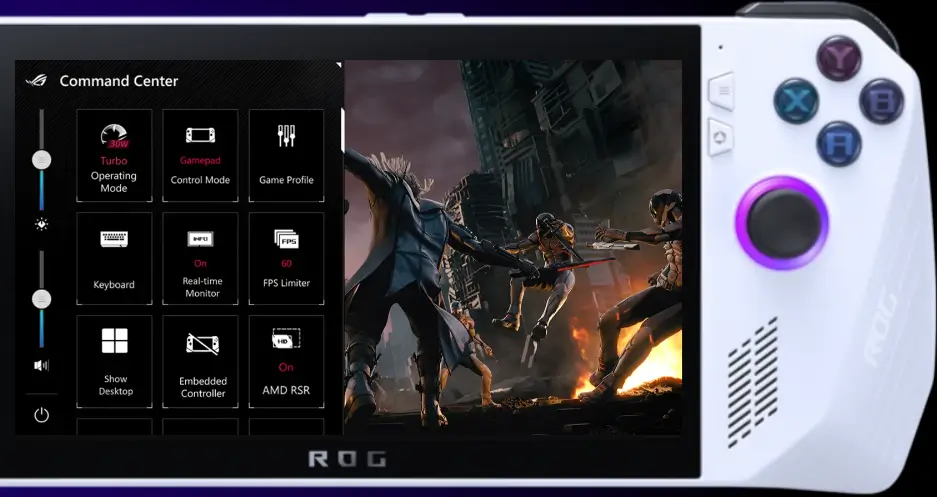Image resolution: width=937 pixels, height=497 pixels.
Task: Toggle the AMD RSR tile
Action: tap(286, 362)
